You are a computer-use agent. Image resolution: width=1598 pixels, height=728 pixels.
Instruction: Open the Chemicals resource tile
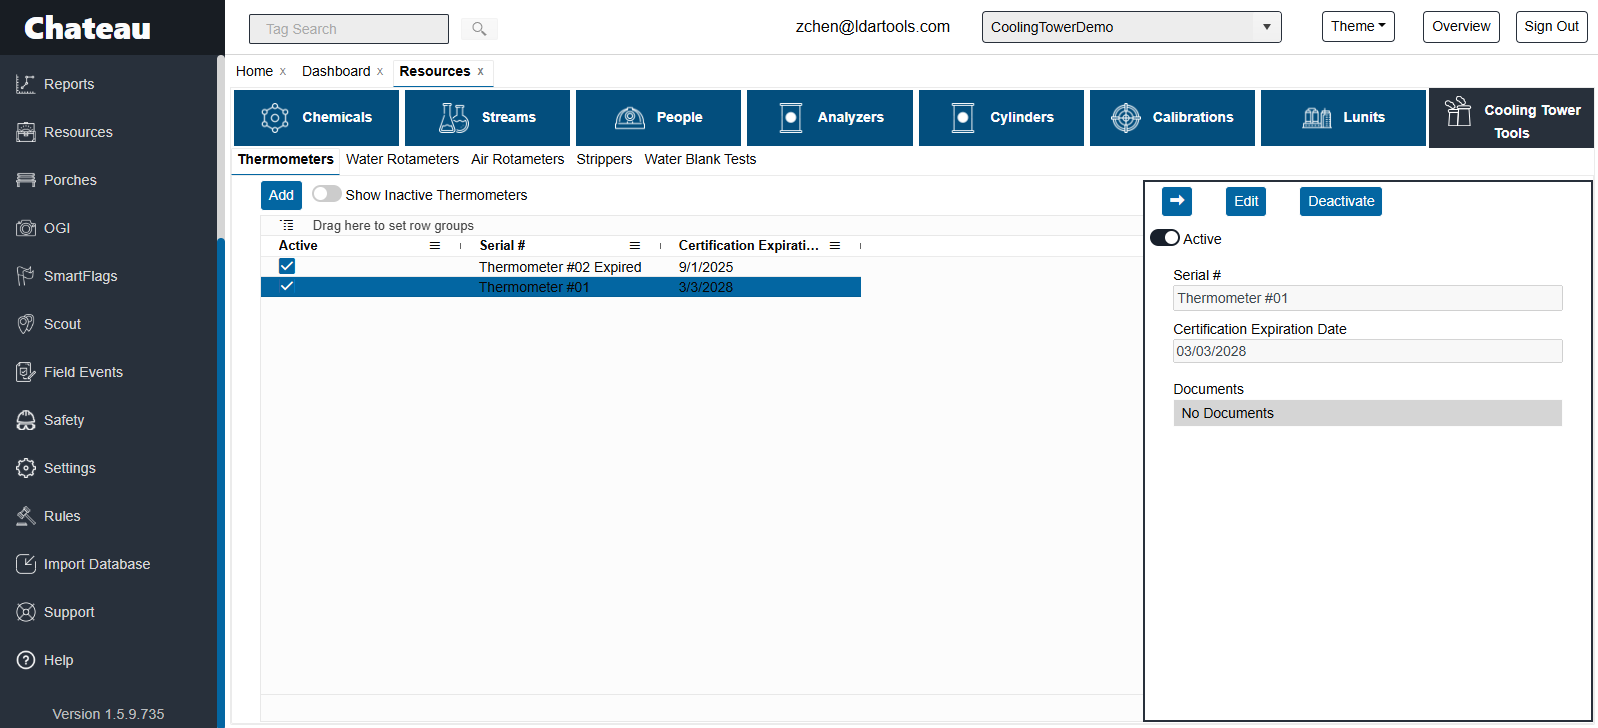316,118
